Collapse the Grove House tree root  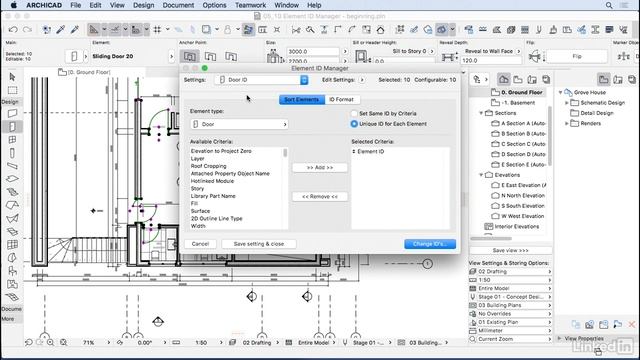pyautogui.click(x=560, y=92)
